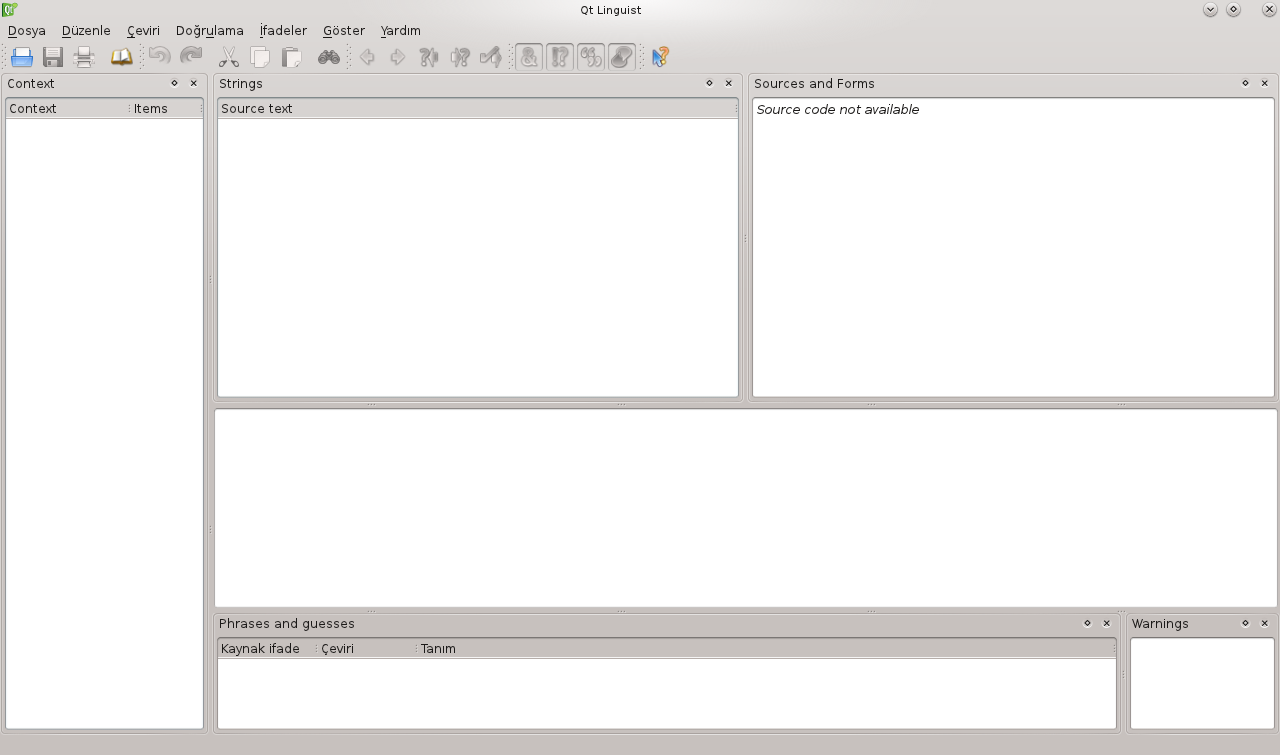Screen dimensions: 1280x755
Task: Click the Source text column header
Action: click(478, 108)
